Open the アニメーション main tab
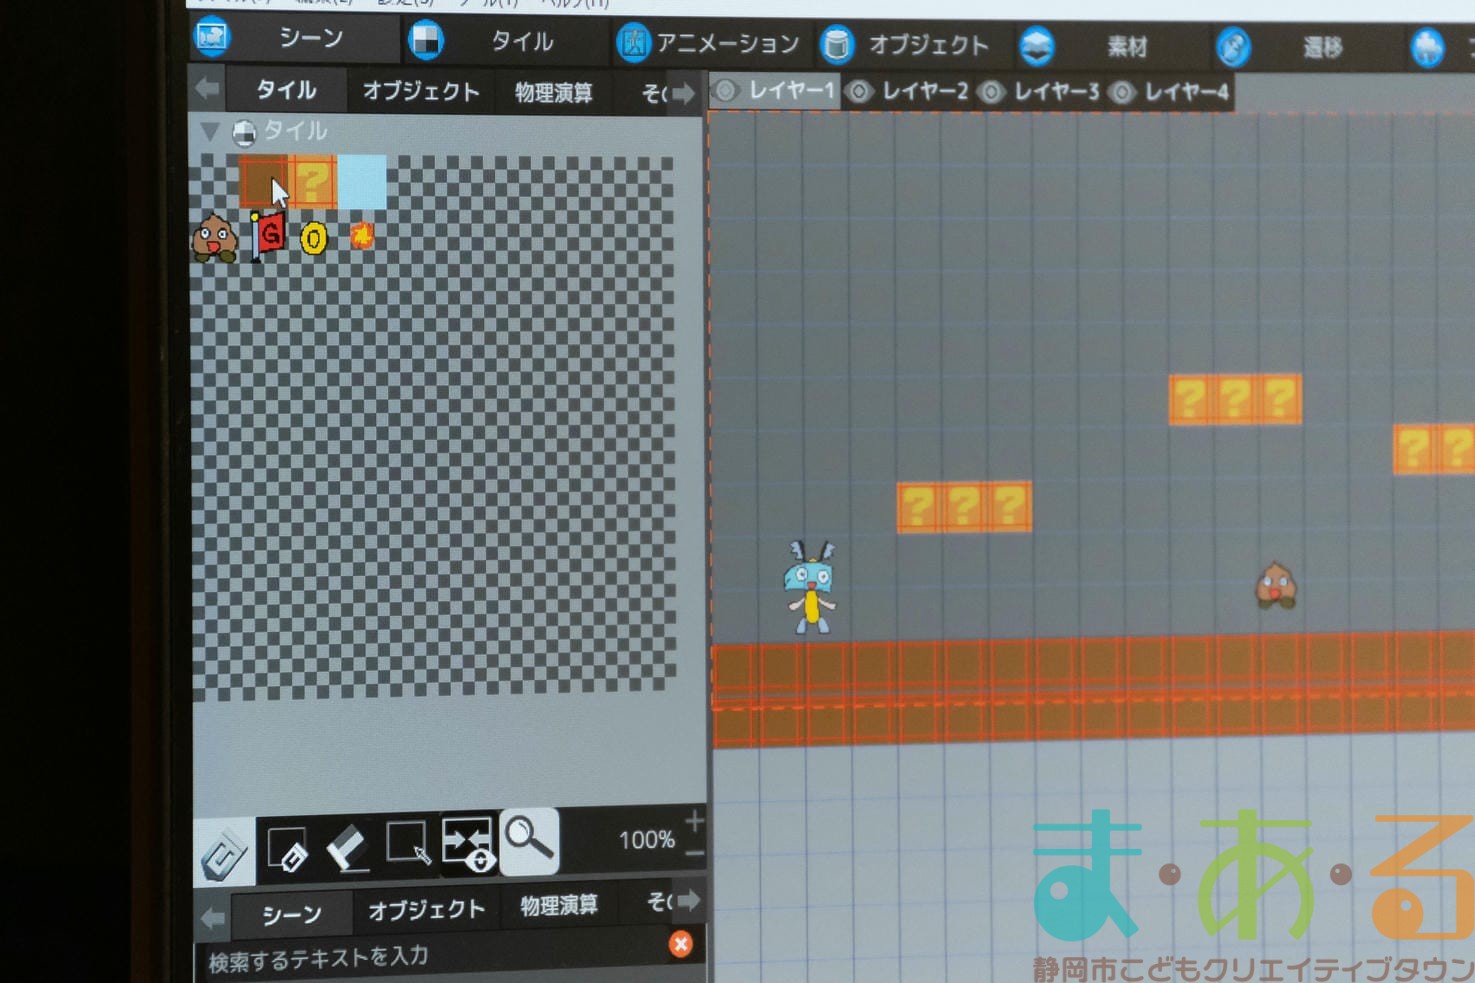1475x983 pixels. pyautogui.click(x=709, y=44)
